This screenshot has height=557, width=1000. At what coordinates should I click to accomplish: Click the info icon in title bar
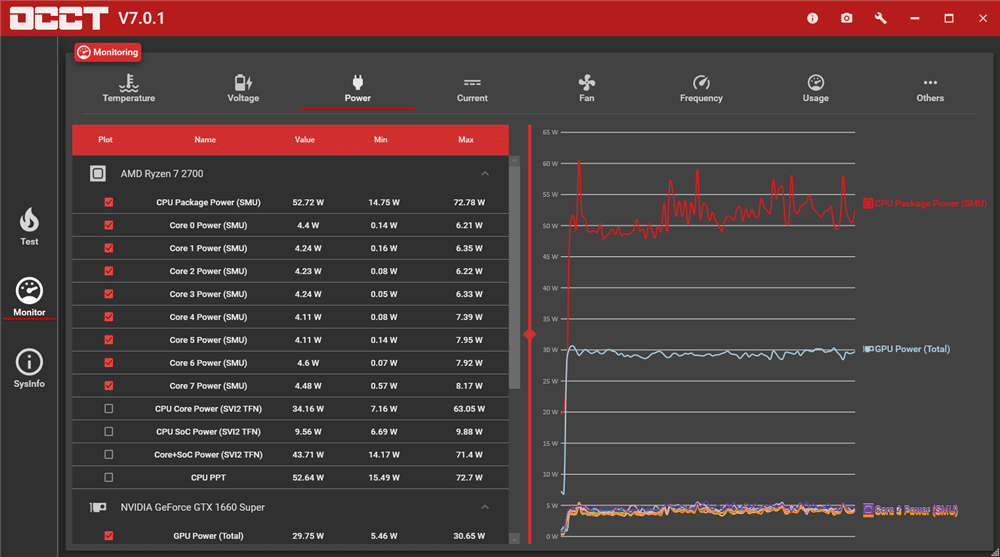pyautogui.click(x=812, y=19)
